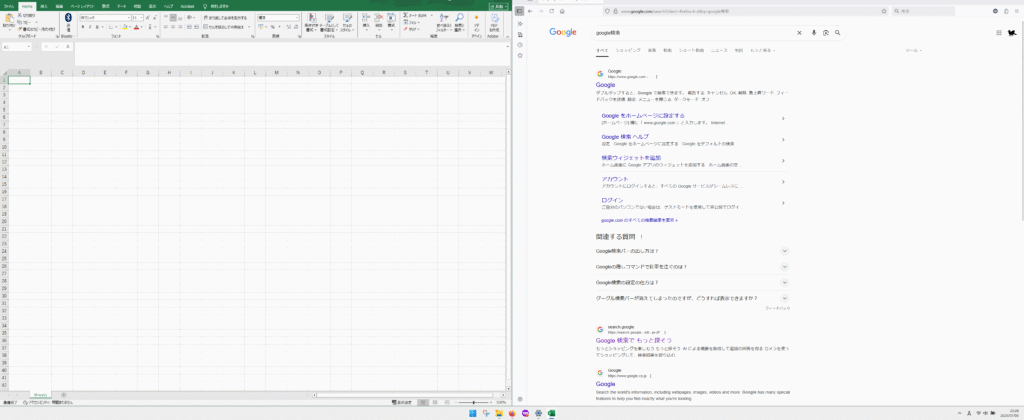Image resolution: width=1024 pixels, height=420 pixels.
Task: Switch to the Page Layout tab in Excel
Action: [x=82, y=6]
